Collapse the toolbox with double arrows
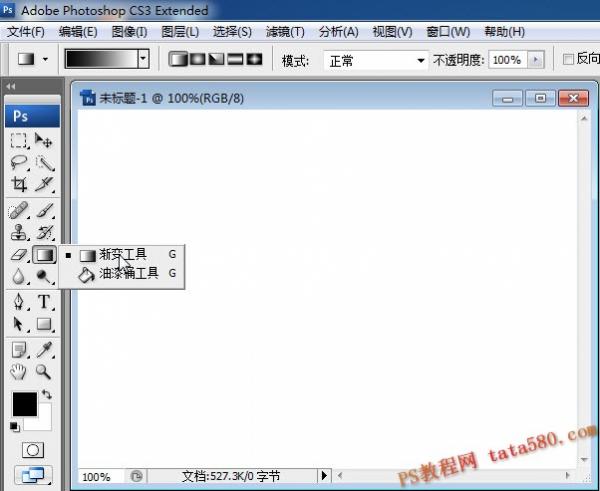This screenshot has width=600, height=491. (11, 86)
